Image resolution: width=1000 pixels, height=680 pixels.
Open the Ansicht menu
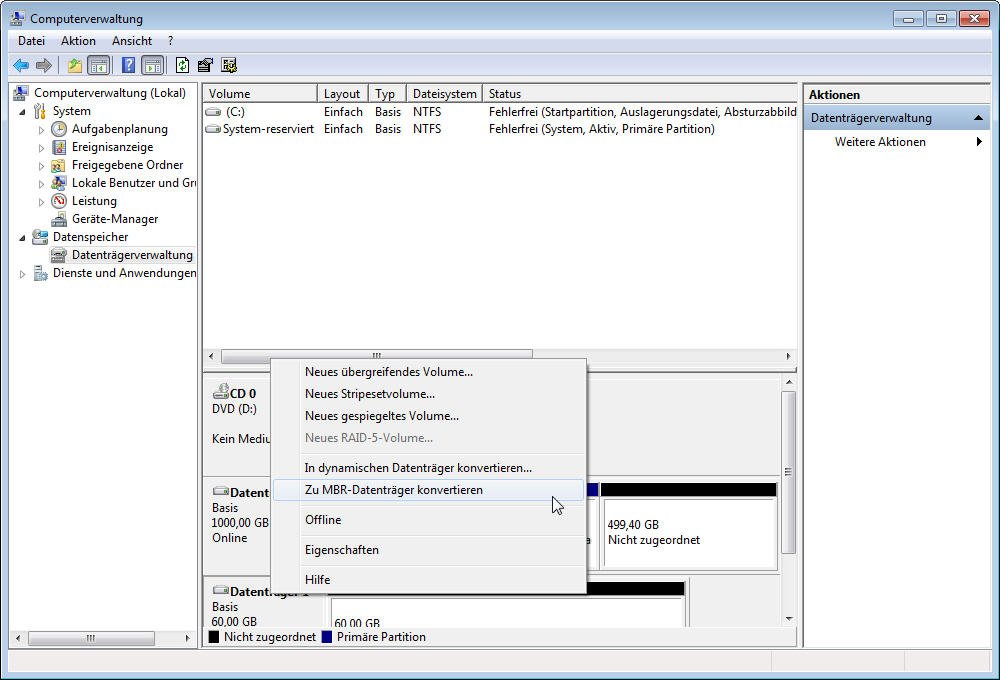[x=132, y=41]
